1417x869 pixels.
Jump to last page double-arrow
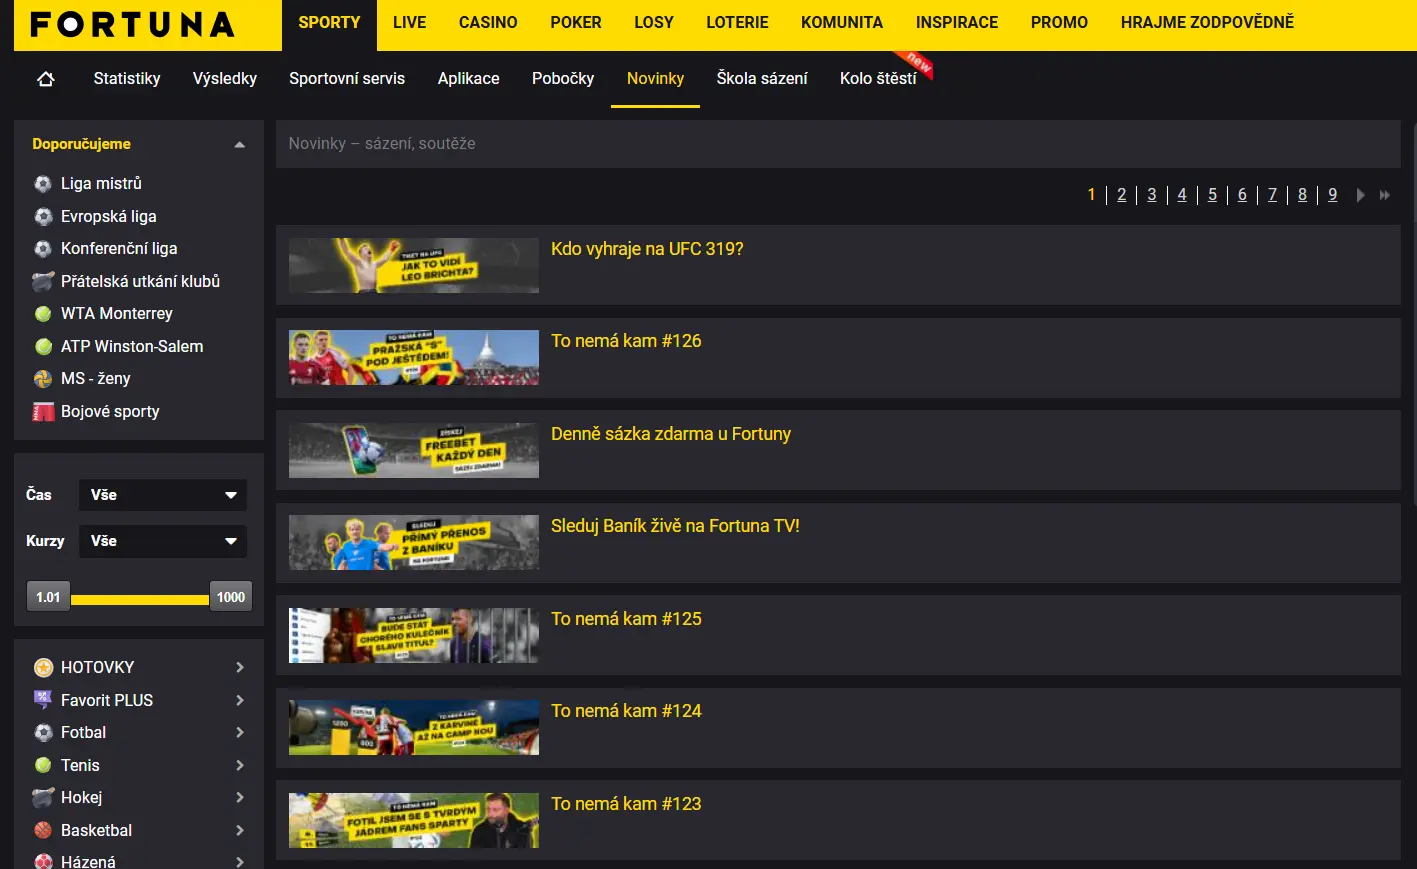click(x=1385, y=195)
